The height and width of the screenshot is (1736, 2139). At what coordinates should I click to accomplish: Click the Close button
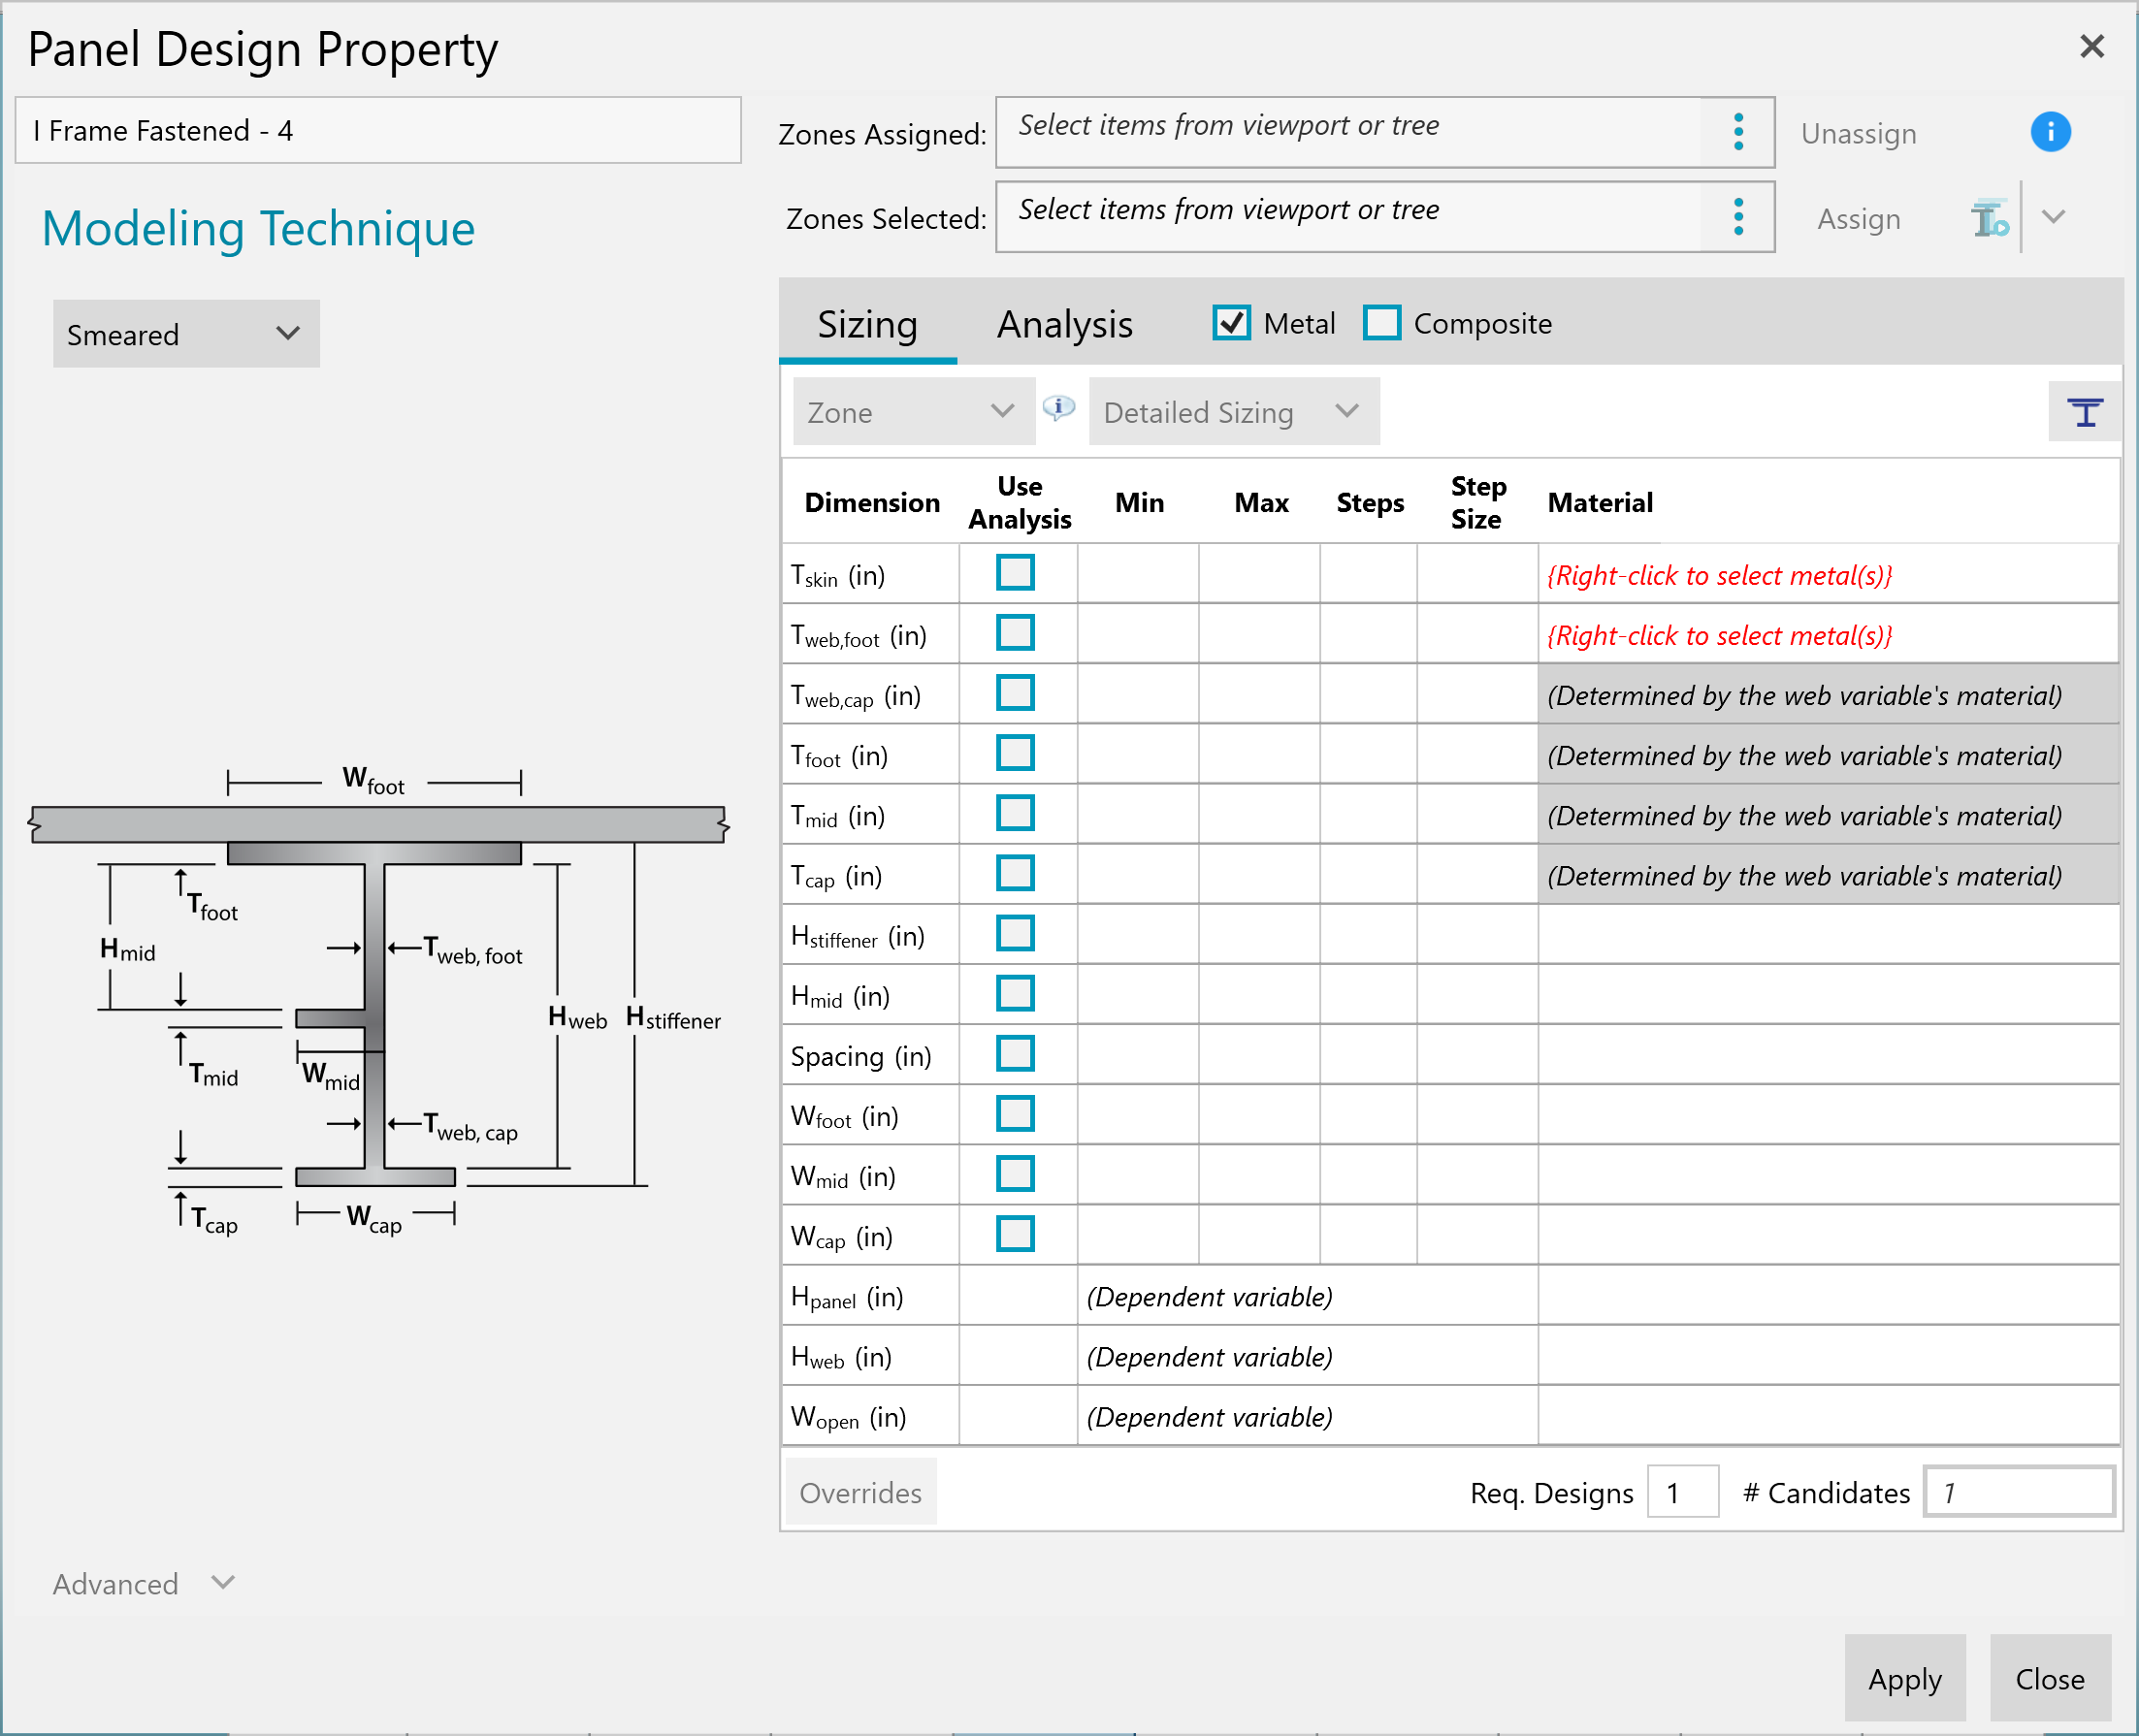click(x=2050, y=1679)
